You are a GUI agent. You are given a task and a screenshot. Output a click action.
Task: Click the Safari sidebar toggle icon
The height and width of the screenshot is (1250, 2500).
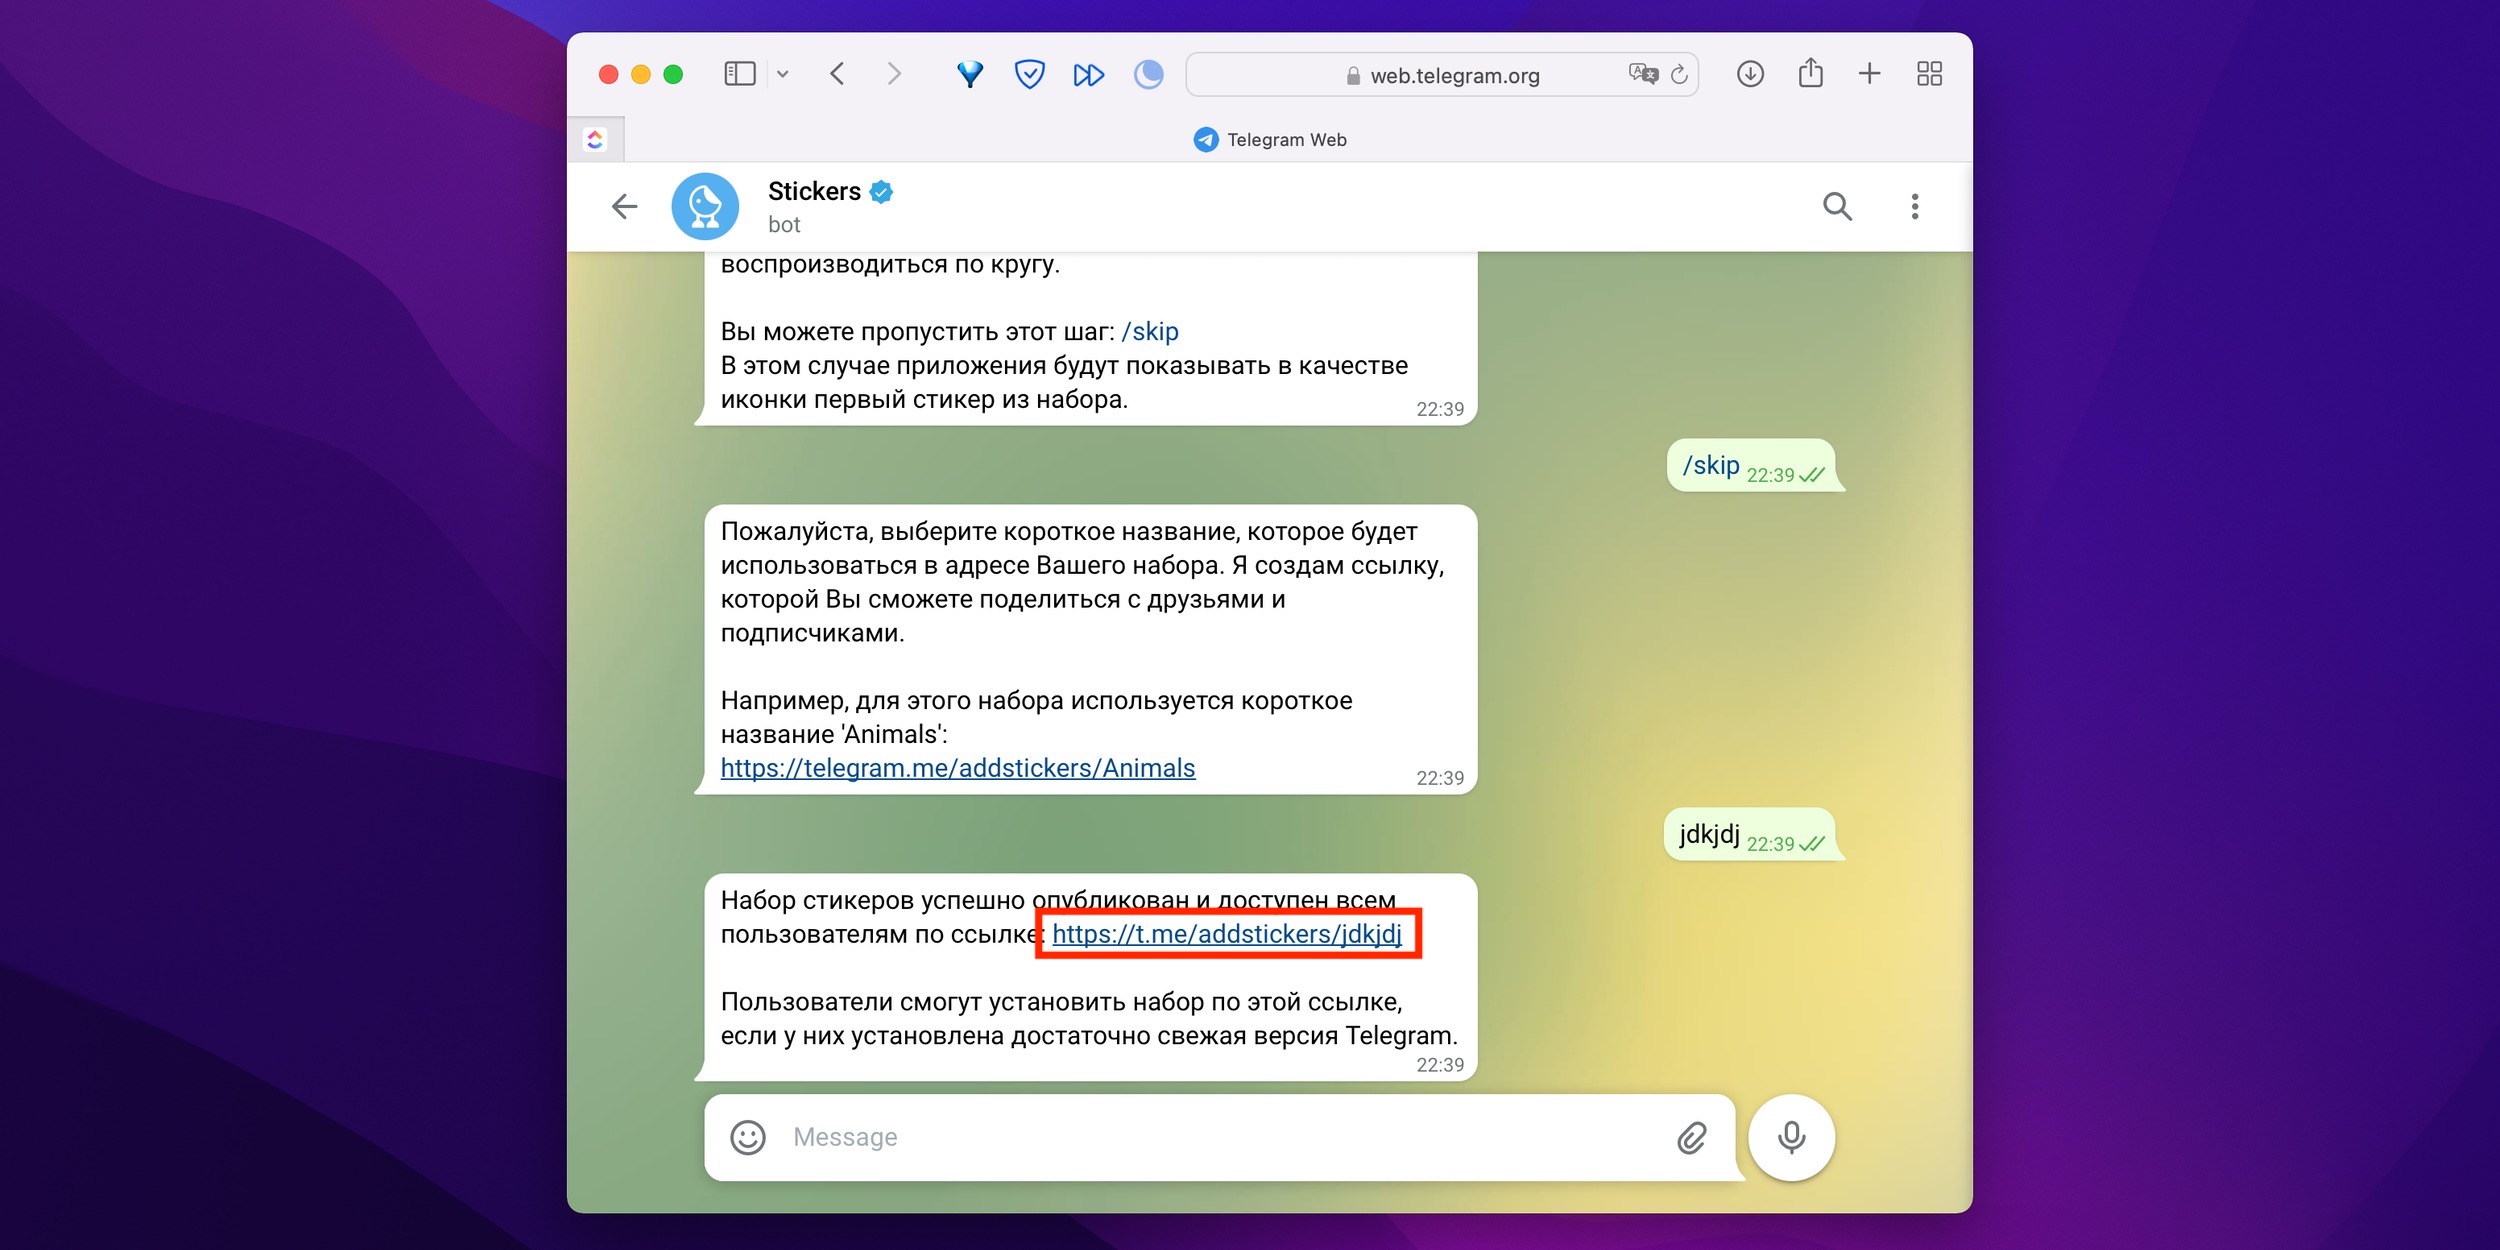coord(739,74)
